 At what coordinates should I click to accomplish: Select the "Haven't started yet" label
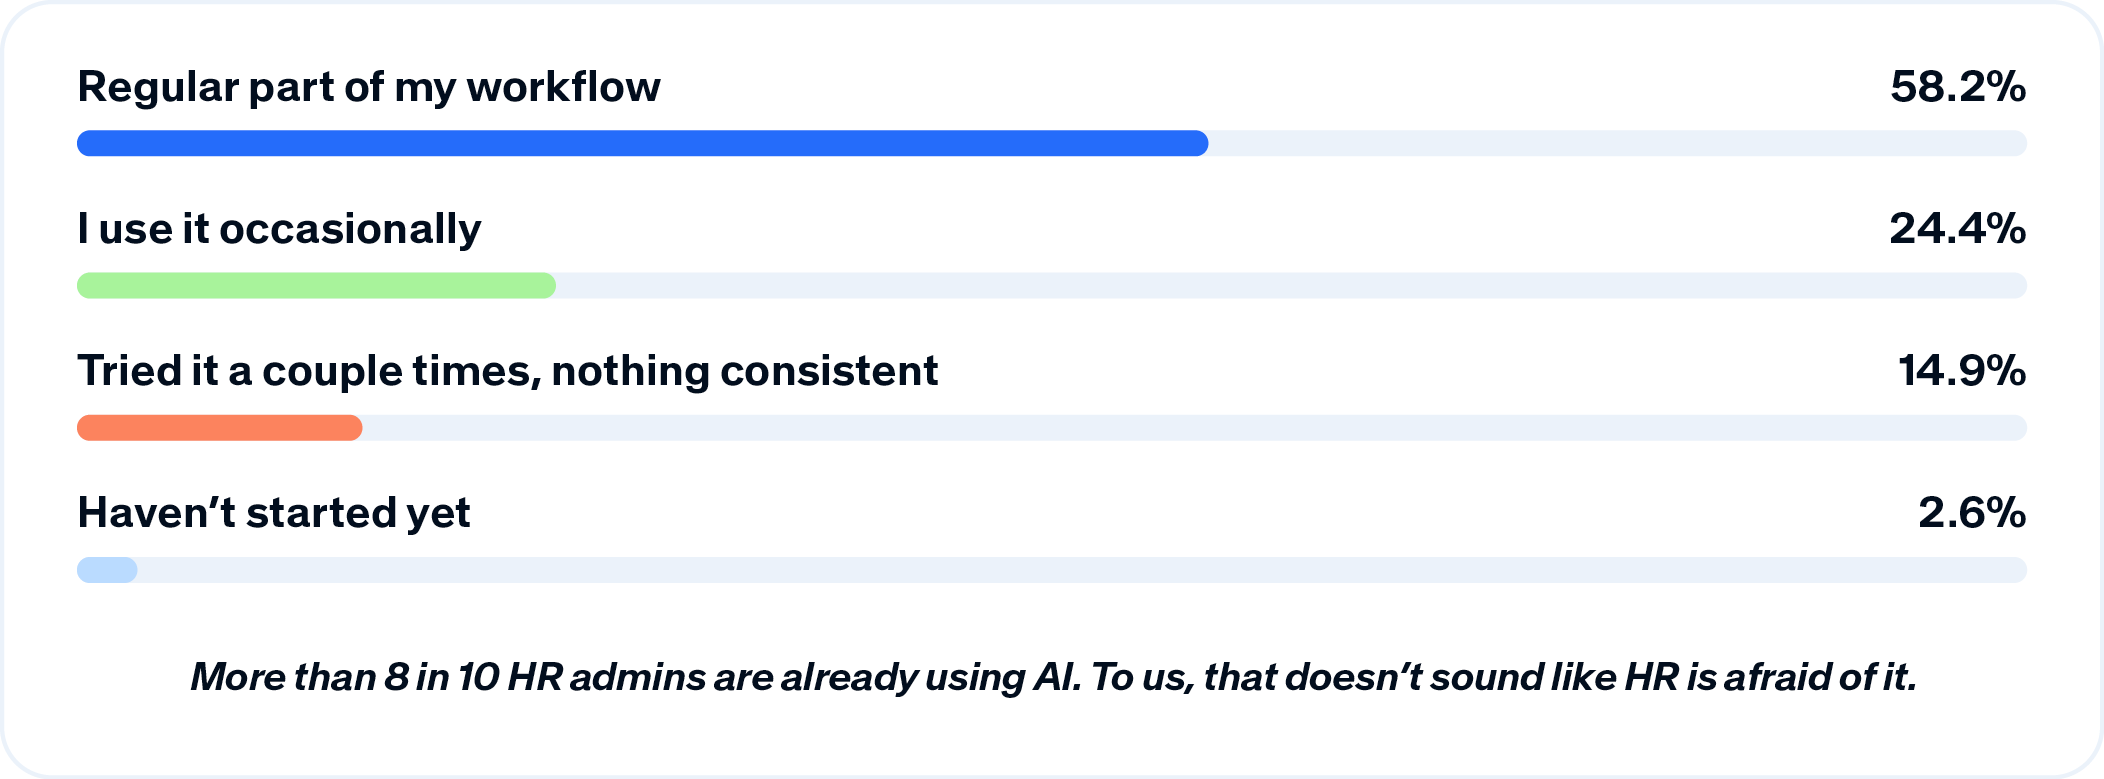[274, 513]
